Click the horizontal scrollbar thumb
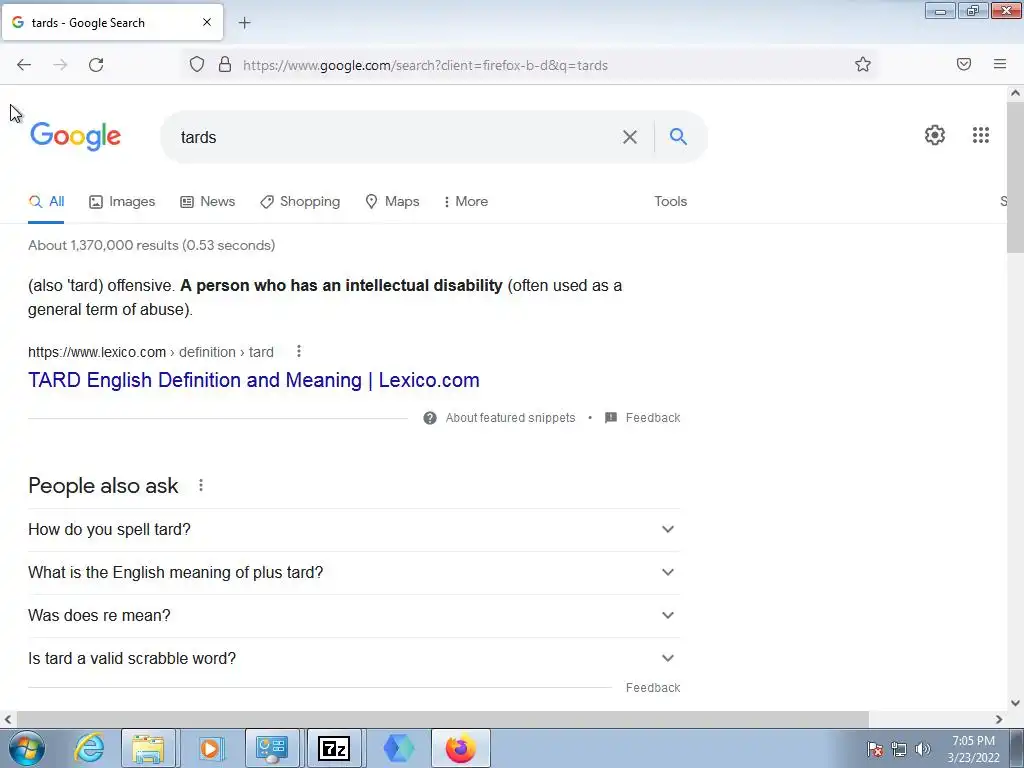The width and height of the screenshot is (1024, 768). [x=441, y=719]
